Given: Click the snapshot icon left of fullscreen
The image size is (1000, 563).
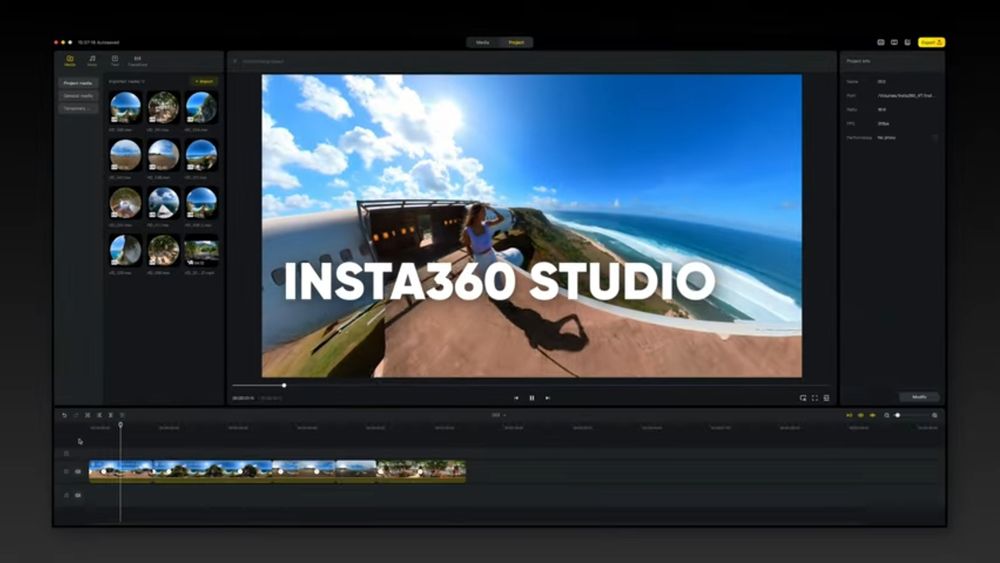Looking at the screenshot, I should click(803, 398).
